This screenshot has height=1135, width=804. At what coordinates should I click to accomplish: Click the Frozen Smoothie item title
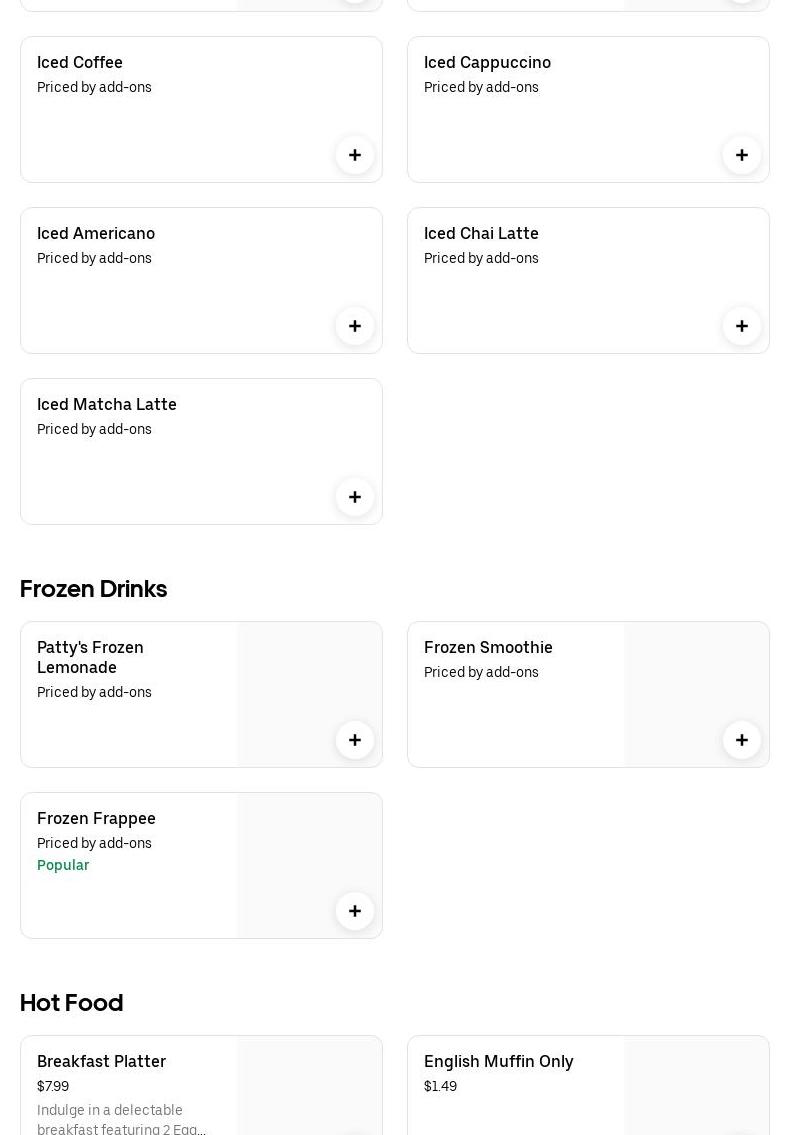tap(488, 647)
